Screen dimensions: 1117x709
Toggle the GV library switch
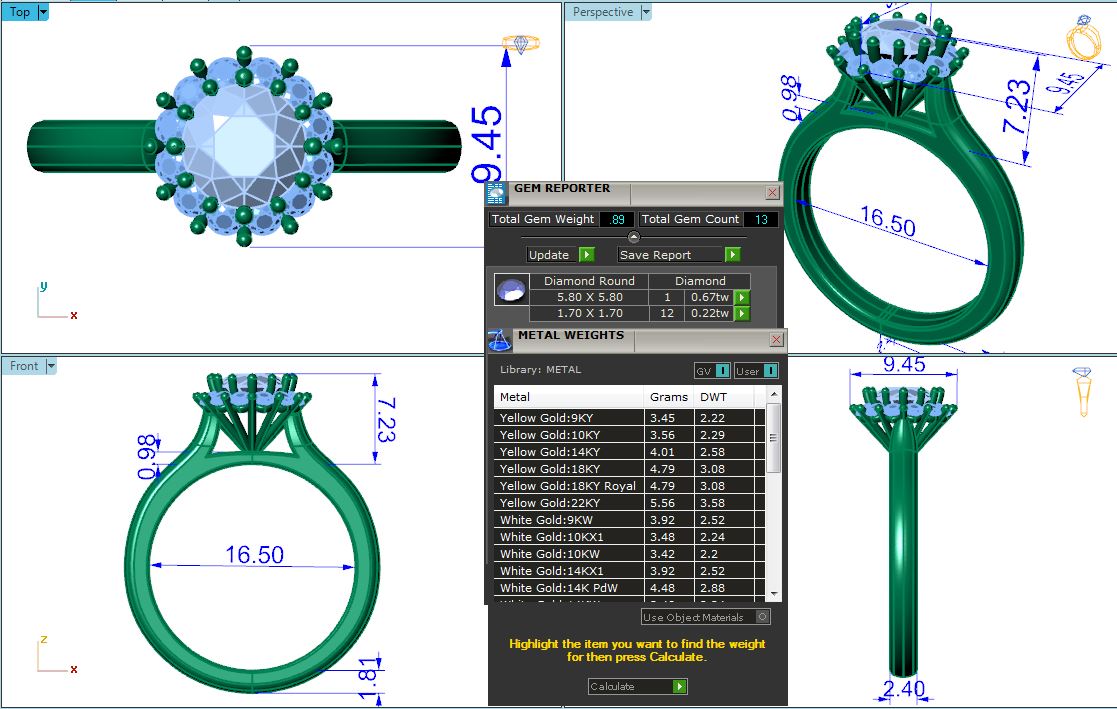tap(722, 371)
